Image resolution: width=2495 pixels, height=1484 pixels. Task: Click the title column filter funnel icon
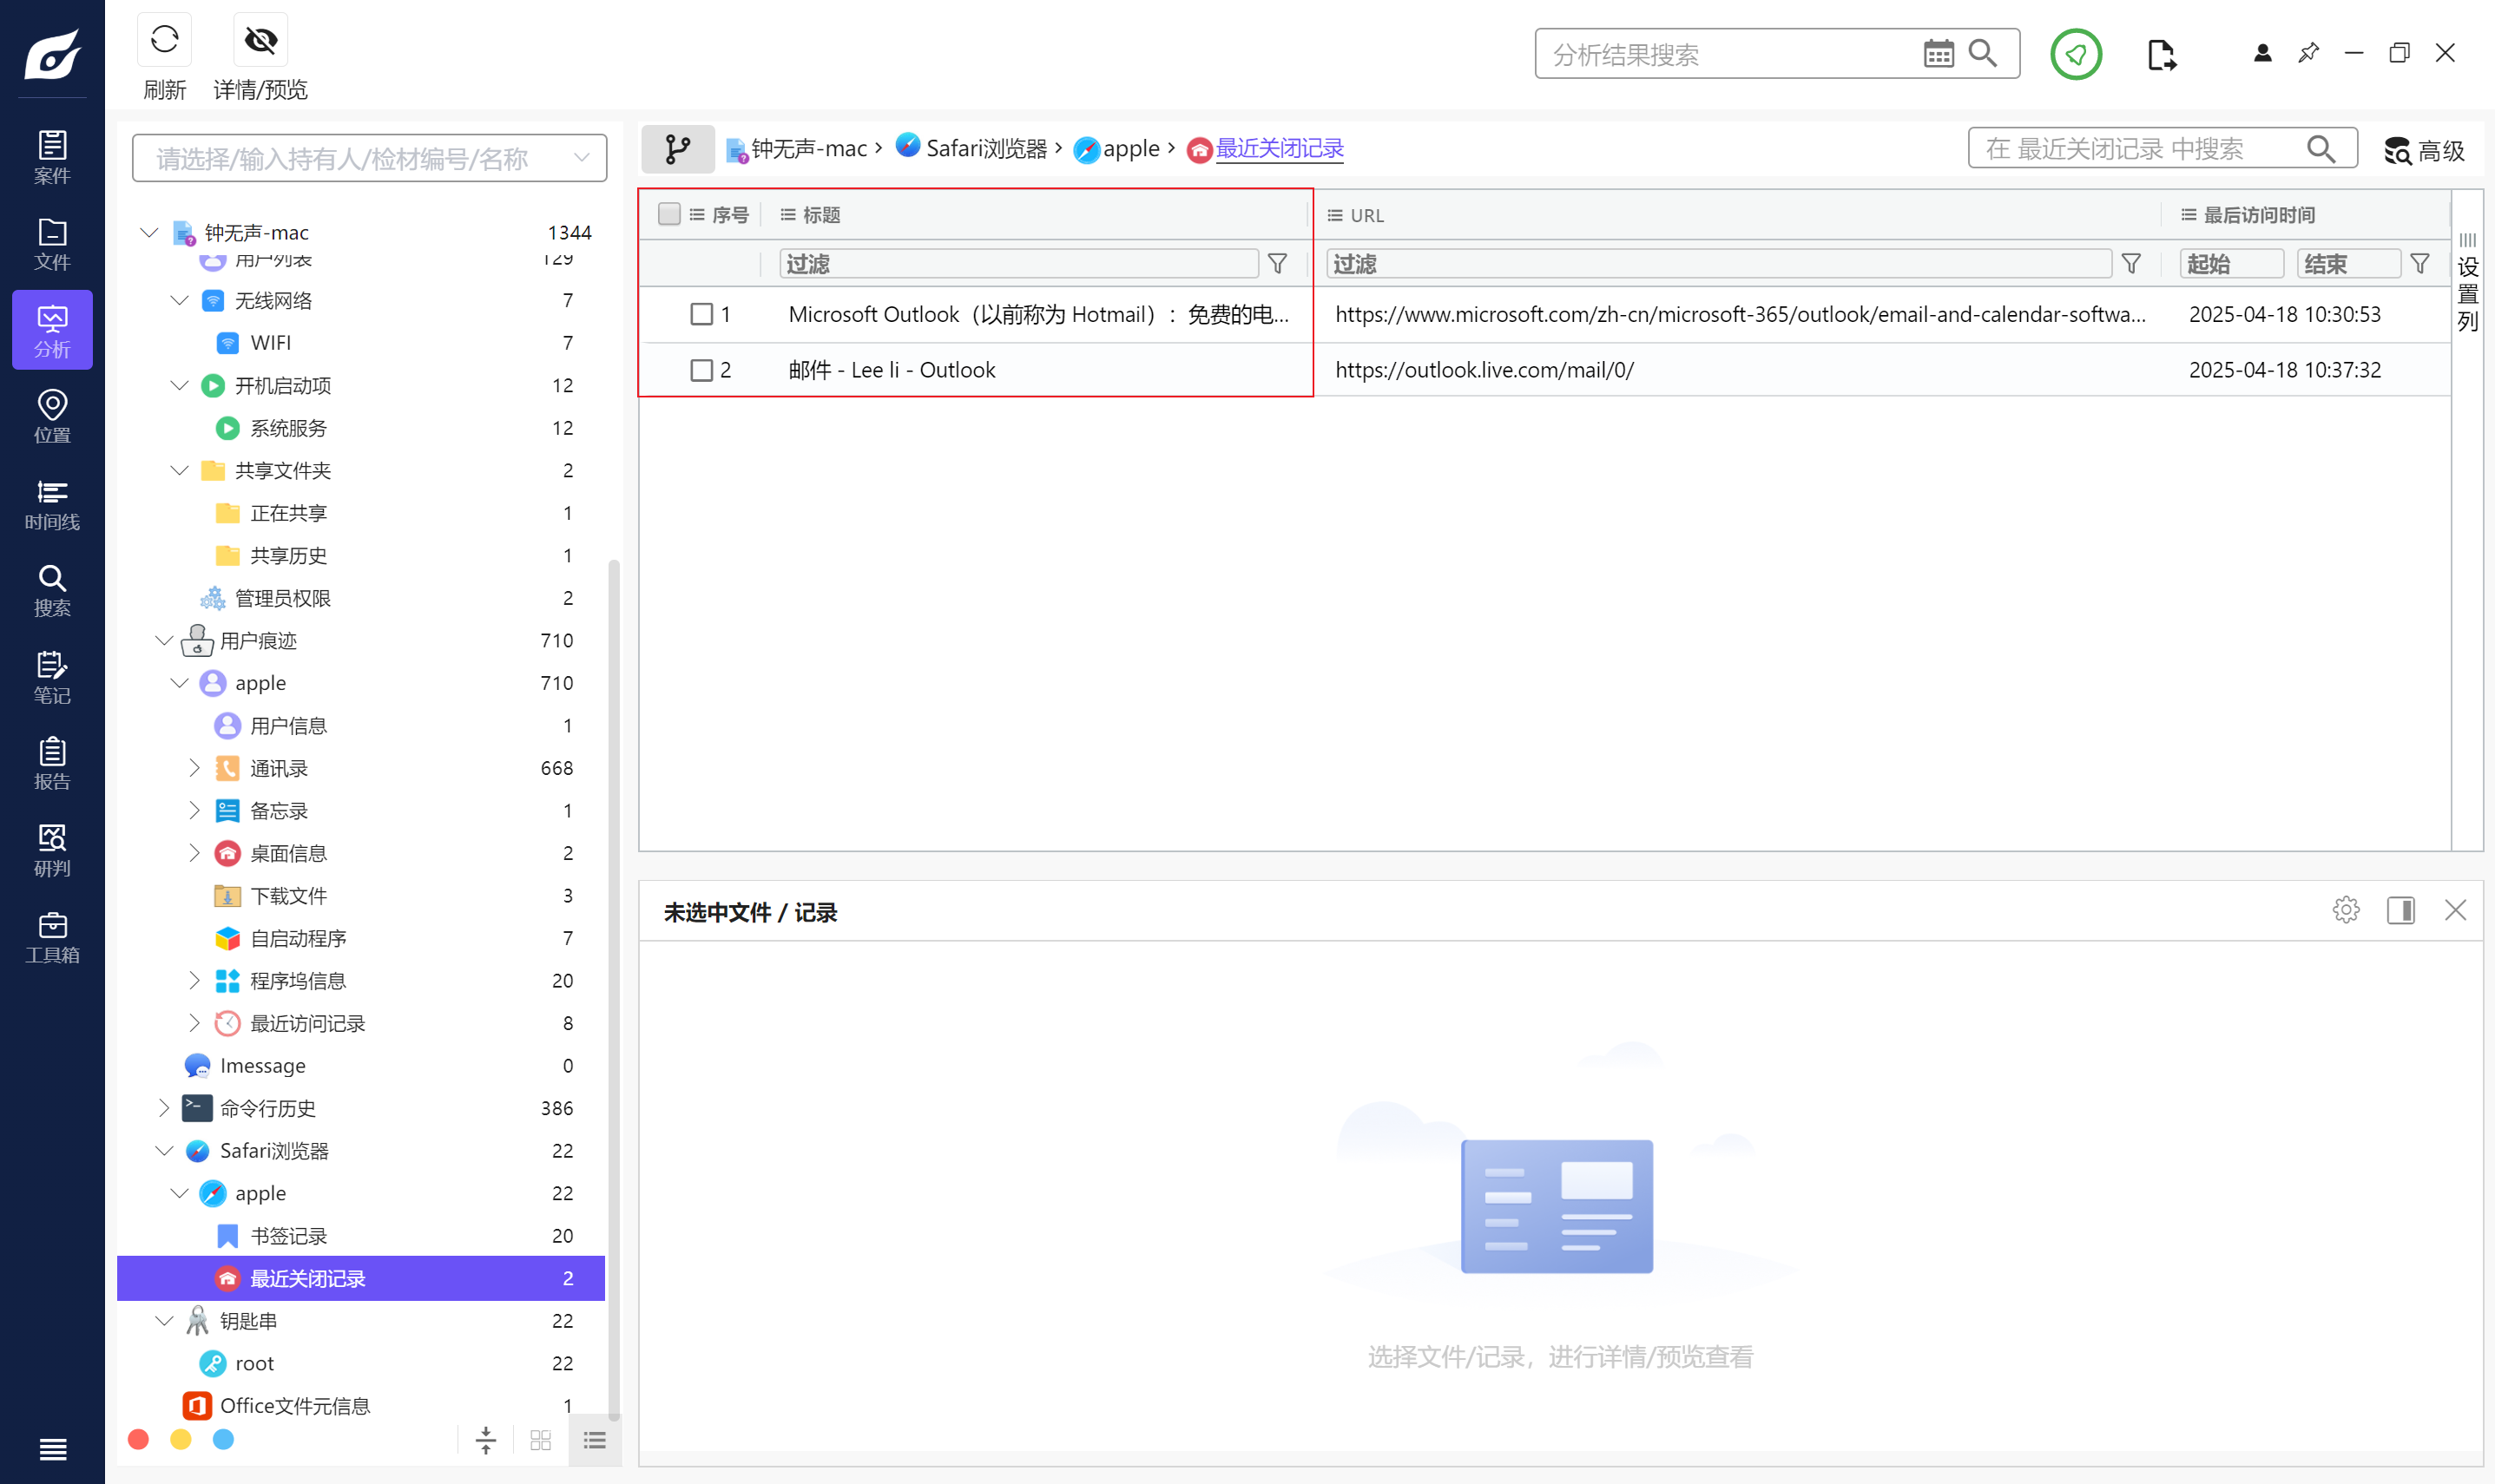pyautogui.click(x=1277, y=264)
